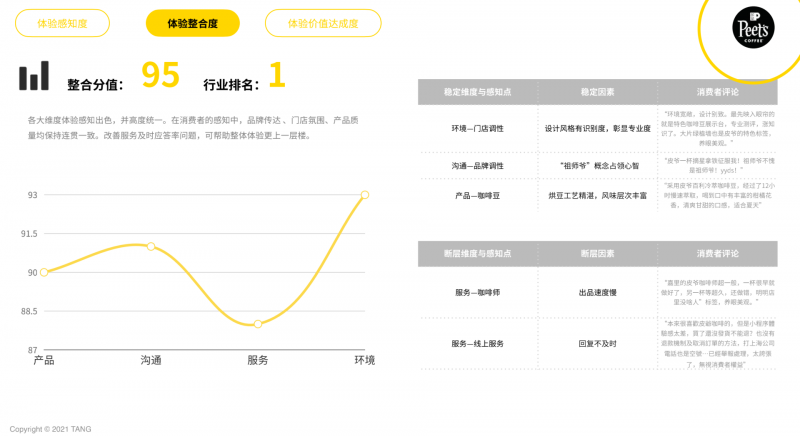The width and height of the screenshot is (800, 436).
Task: Click the 沟通 data point on the curve
Action: (151, 246)
